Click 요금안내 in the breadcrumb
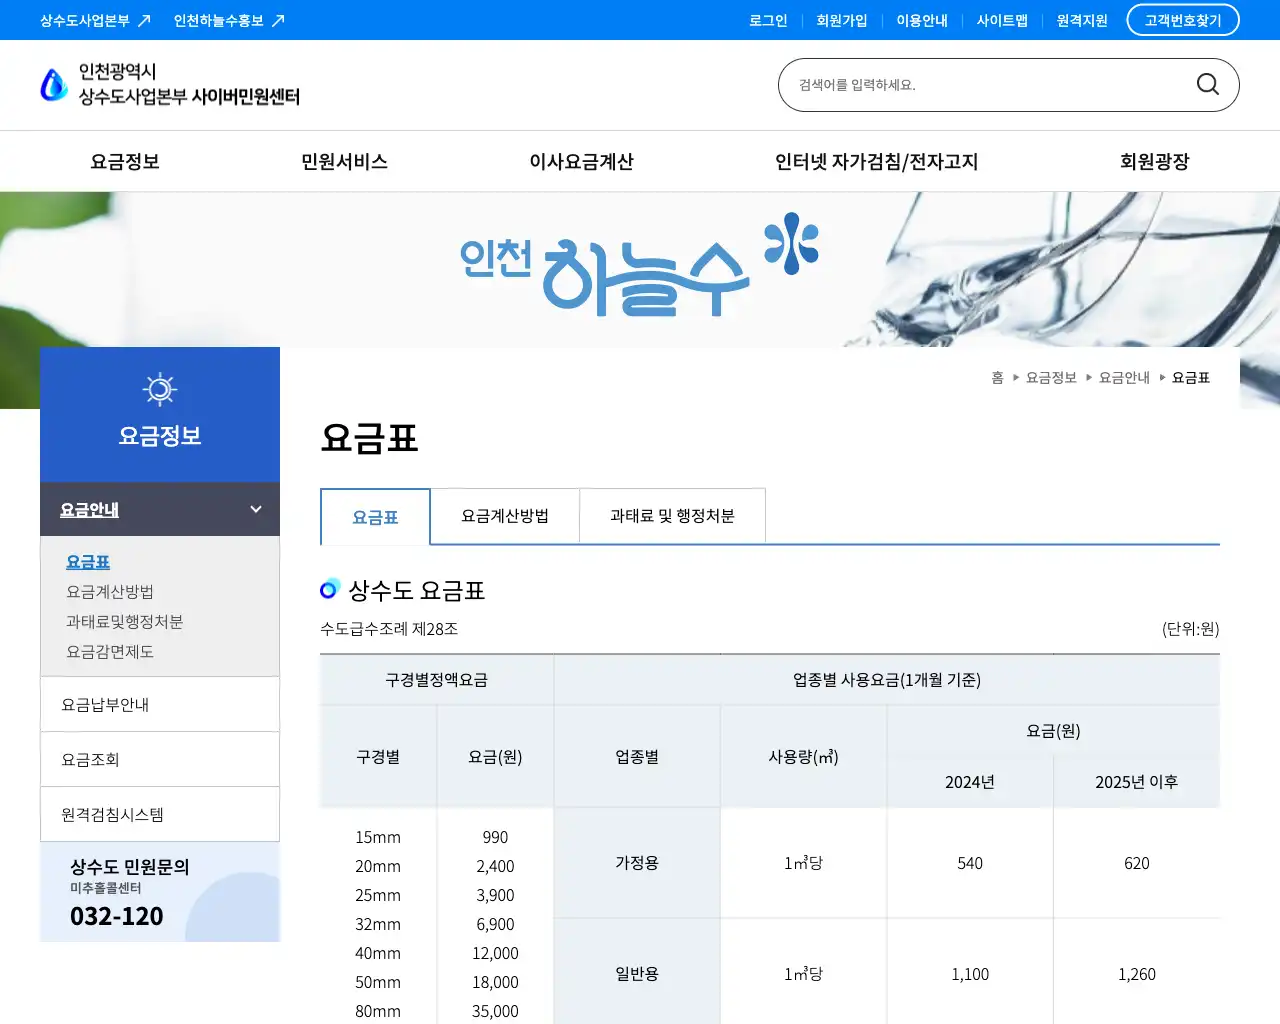The height and width of the screenshot is (1024, 1280). [x=1124, y=378]
